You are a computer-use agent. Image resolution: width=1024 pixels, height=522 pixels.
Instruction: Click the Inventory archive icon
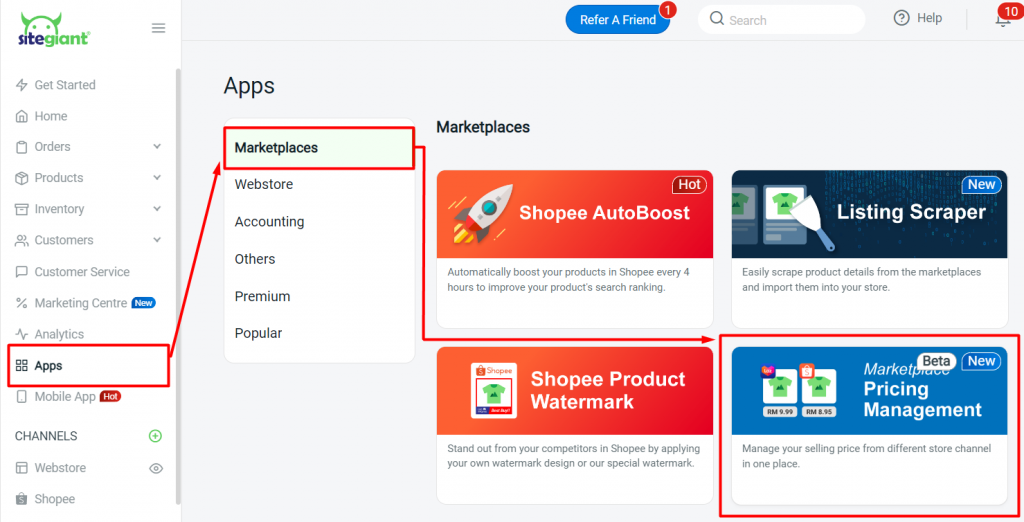click(x=22, y=209)
